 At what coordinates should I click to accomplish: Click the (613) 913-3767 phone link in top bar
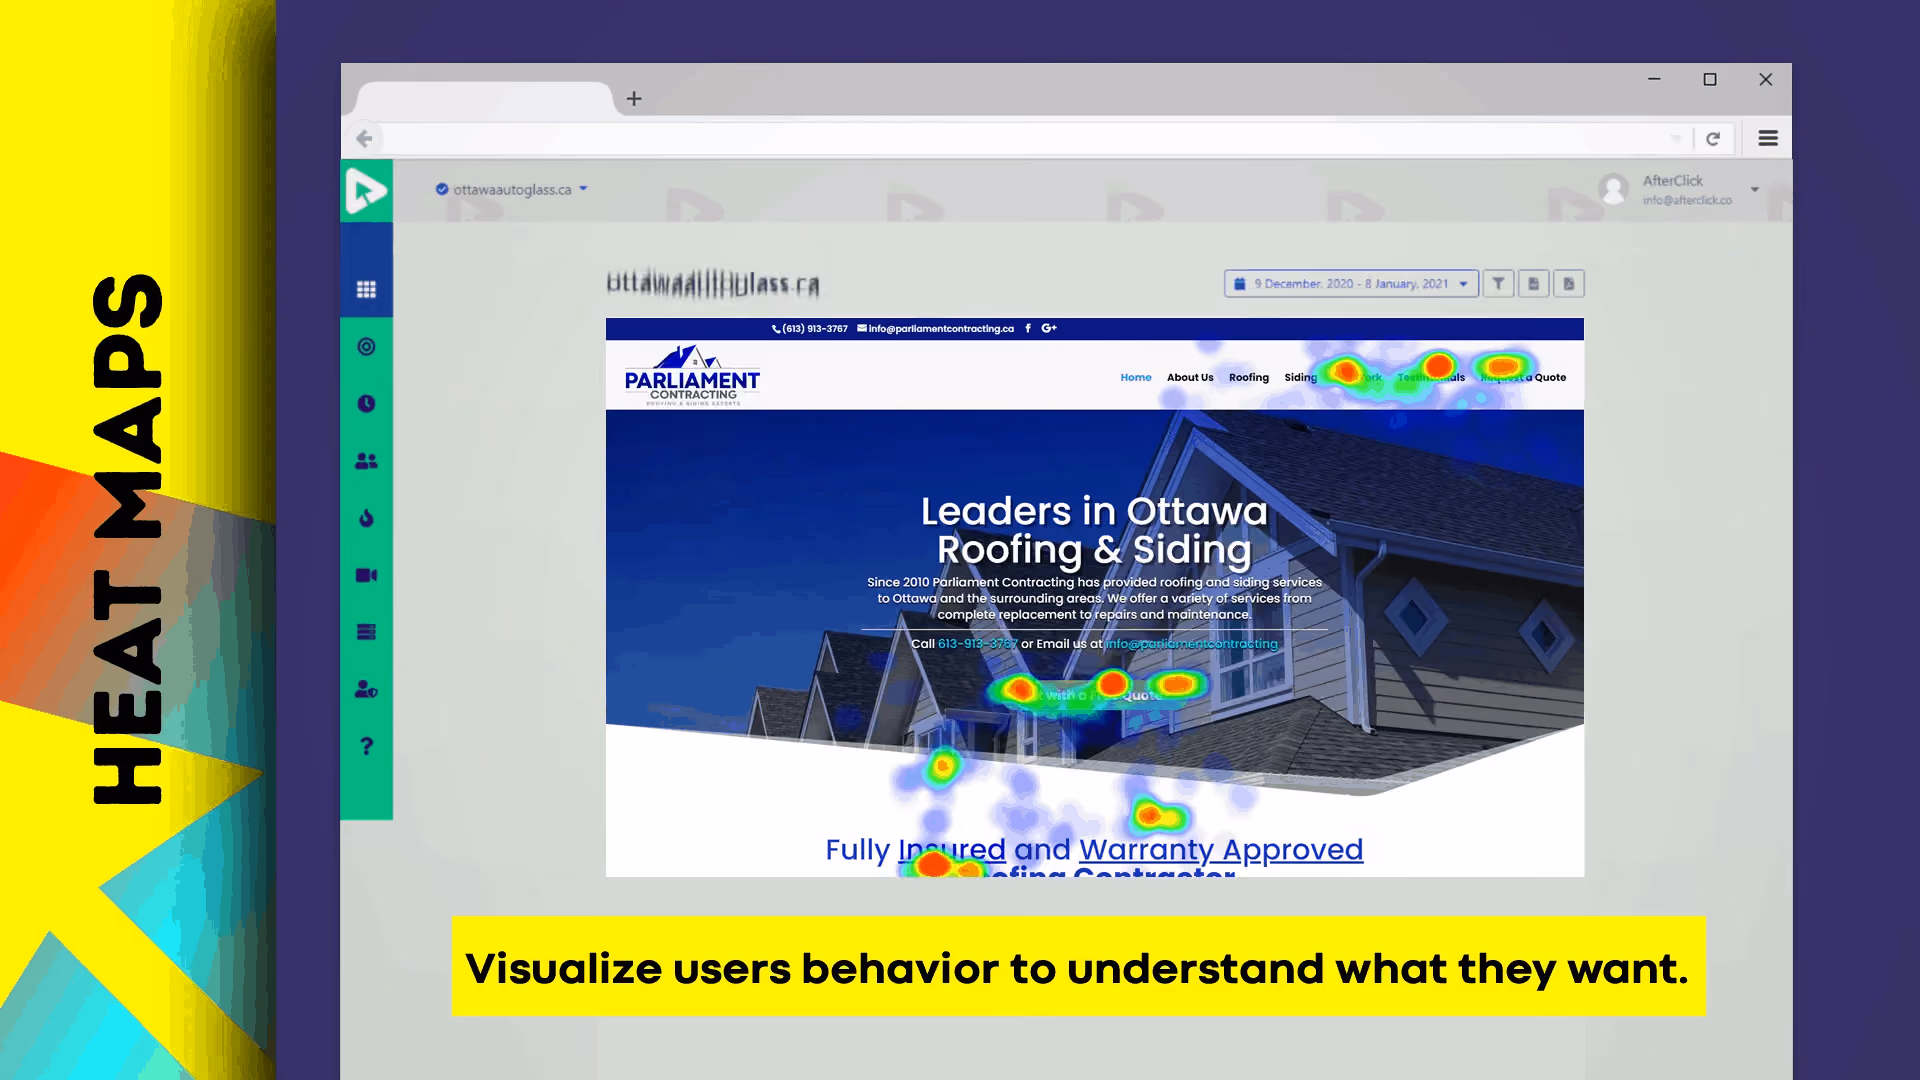click(810, 328)
